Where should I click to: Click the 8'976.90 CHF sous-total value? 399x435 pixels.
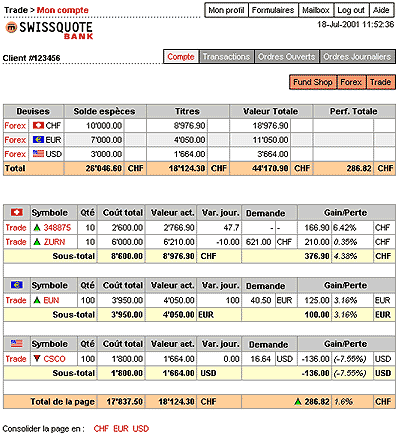[179, 256]
